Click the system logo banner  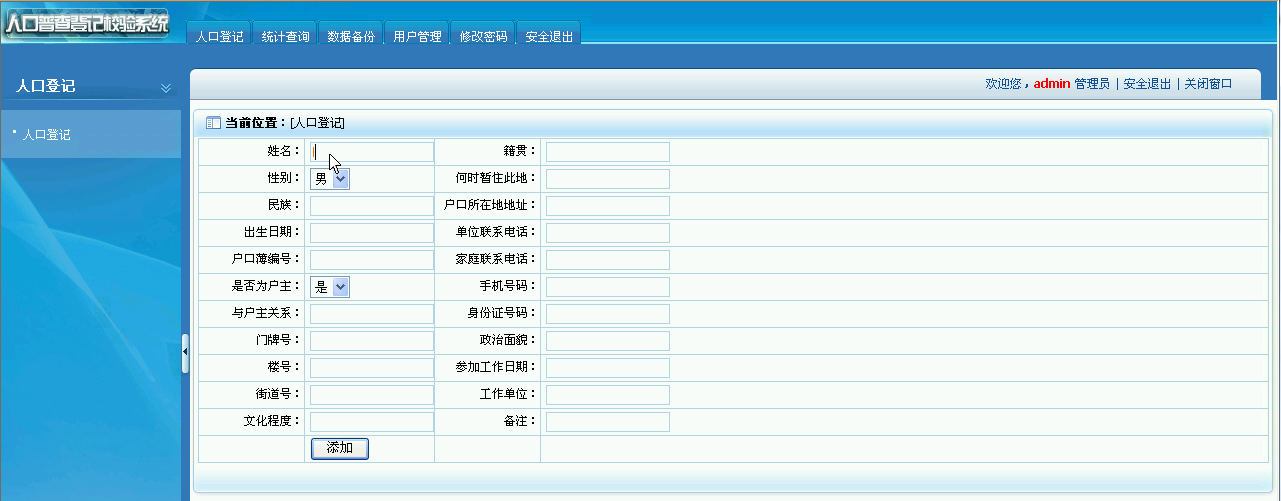[x=86, y=24]
